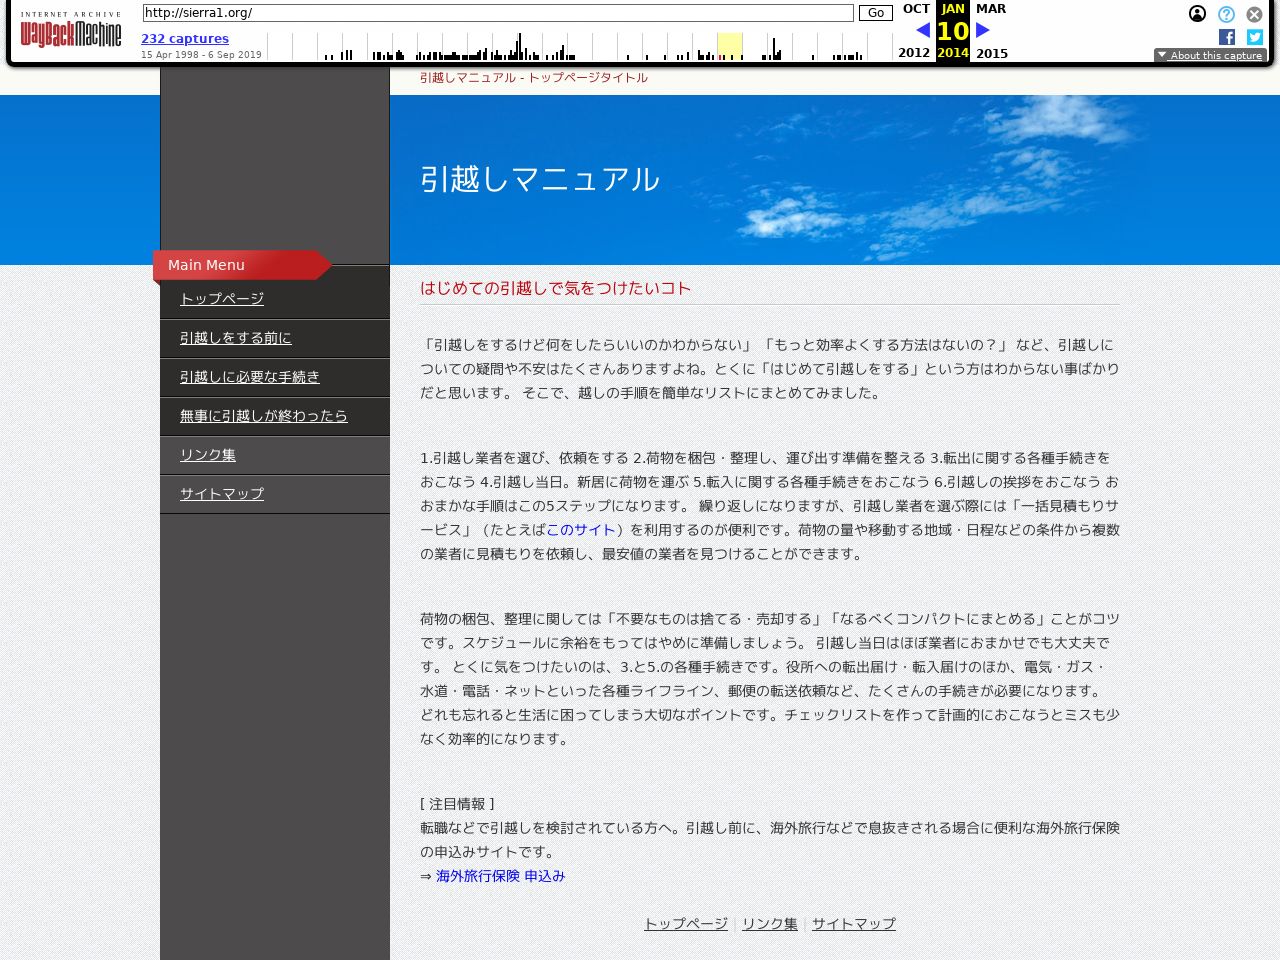Share capture on Facebook
Viewport: 1280px width, 960px height.
pyautogui.click(x=1227, y=37)
